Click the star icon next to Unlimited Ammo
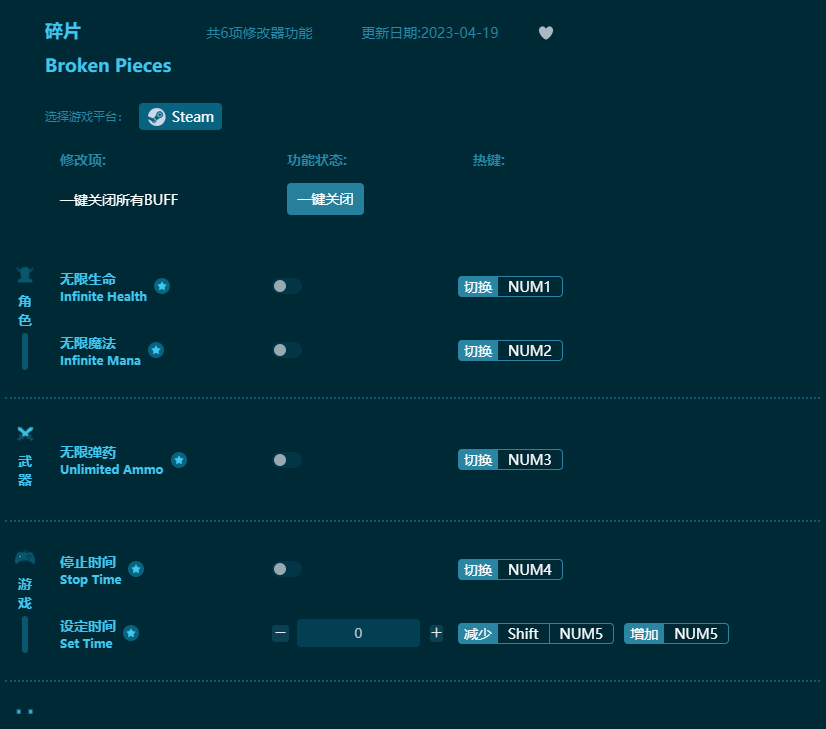Screen dimensions: 826x729 pos(179,460)
